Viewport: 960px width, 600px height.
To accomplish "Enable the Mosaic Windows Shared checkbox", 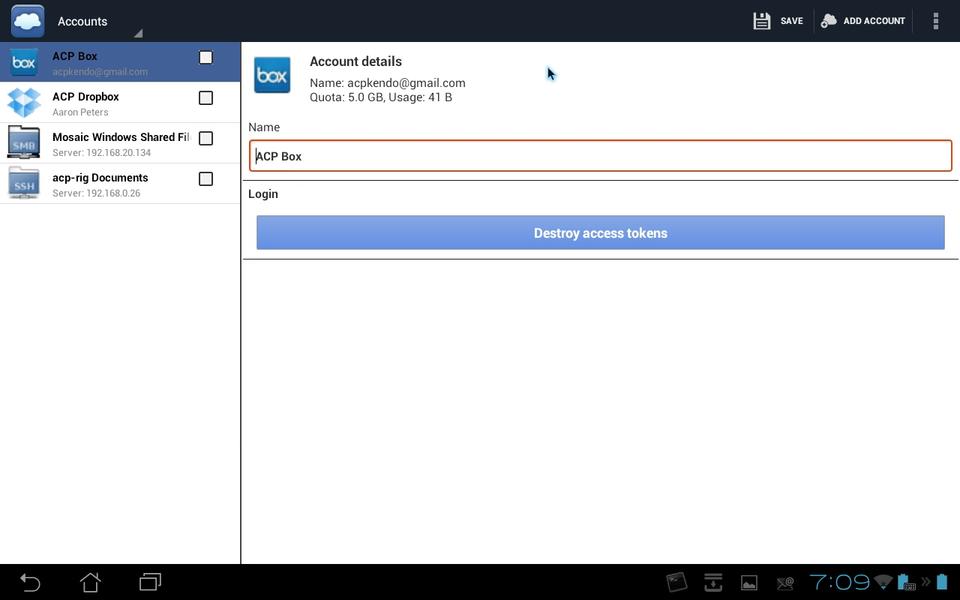I will (x=206, y=139).
